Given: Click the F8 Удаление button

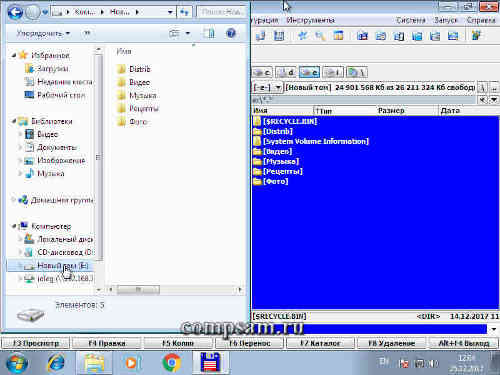Looking at the screenshot, I should (391, 343).
